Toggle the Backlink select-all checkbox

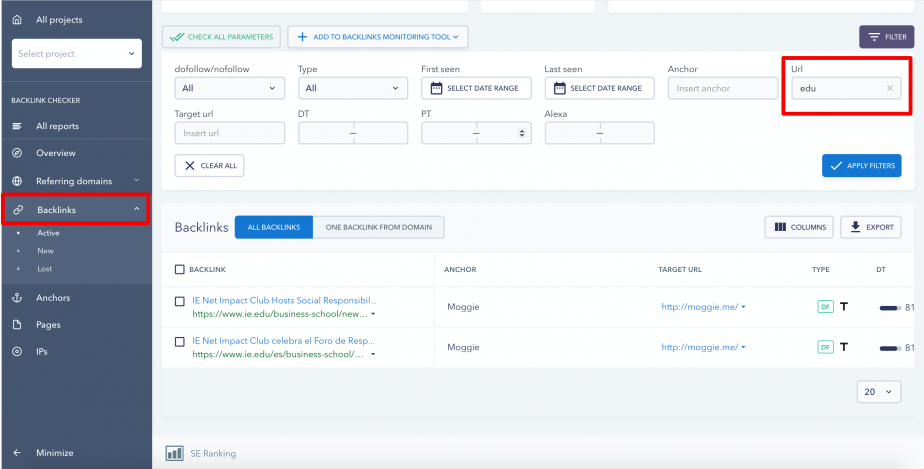[180, 269]
